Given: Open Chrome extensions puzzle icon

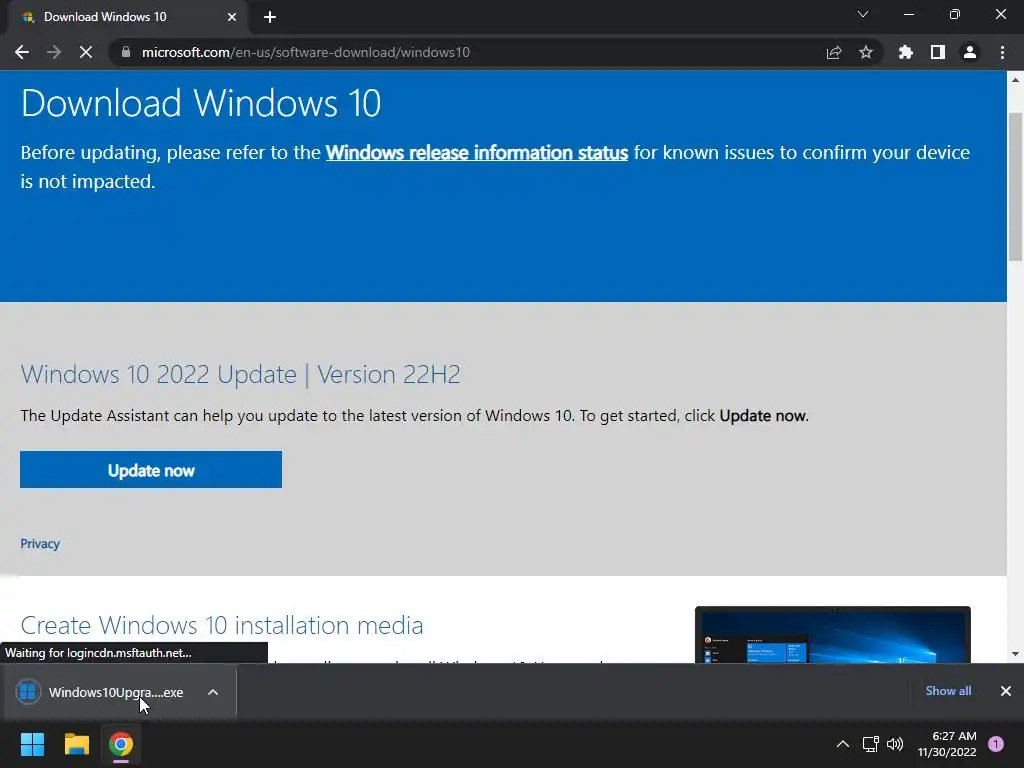Looking at the screenshot, I should (x=906, y=52).
